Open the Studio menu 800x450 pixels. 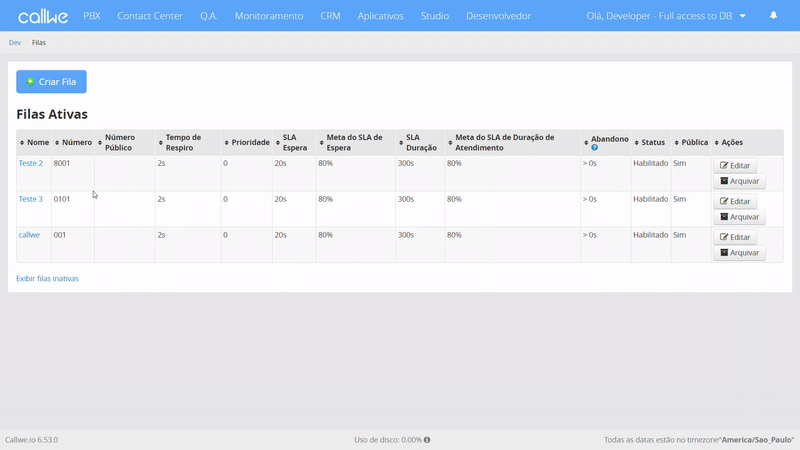click(x=435, y=16)
